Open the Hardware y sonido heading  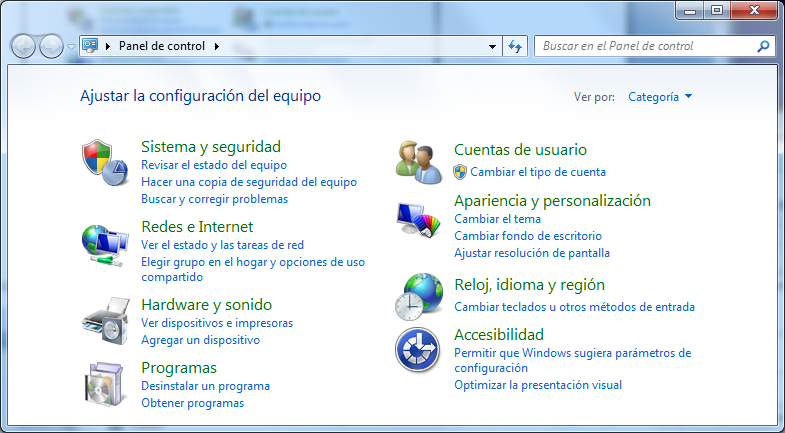click(206, 305)
